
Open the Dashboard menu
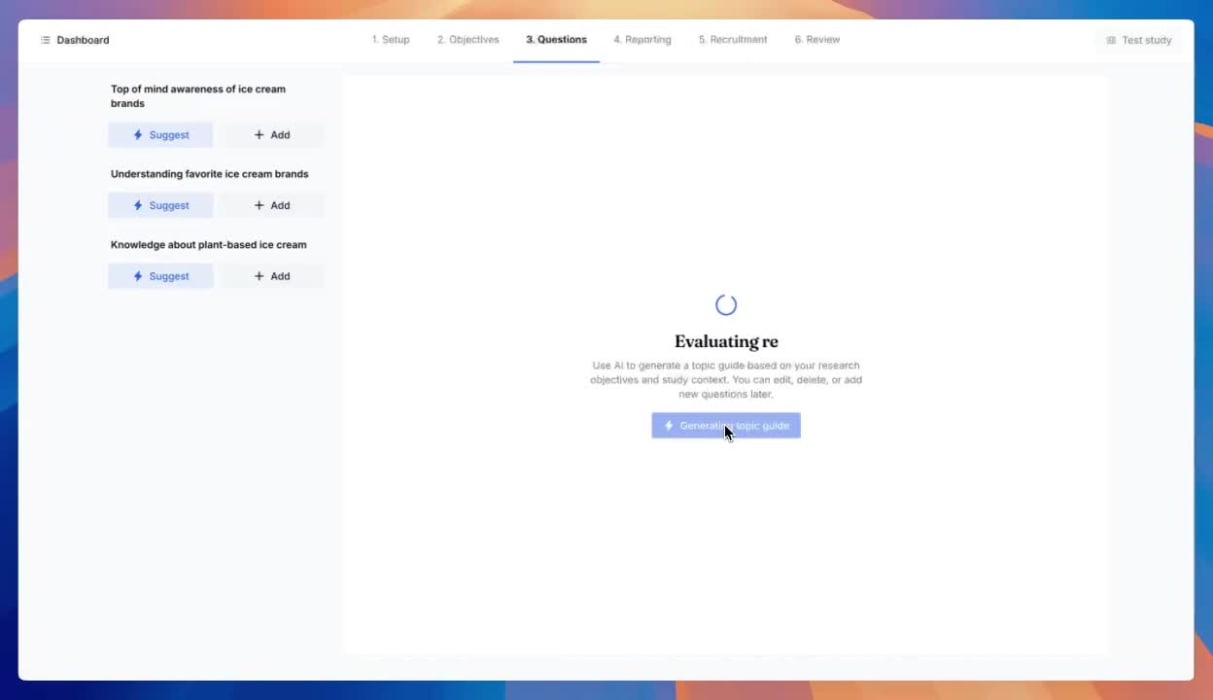(x=75, y=40)
